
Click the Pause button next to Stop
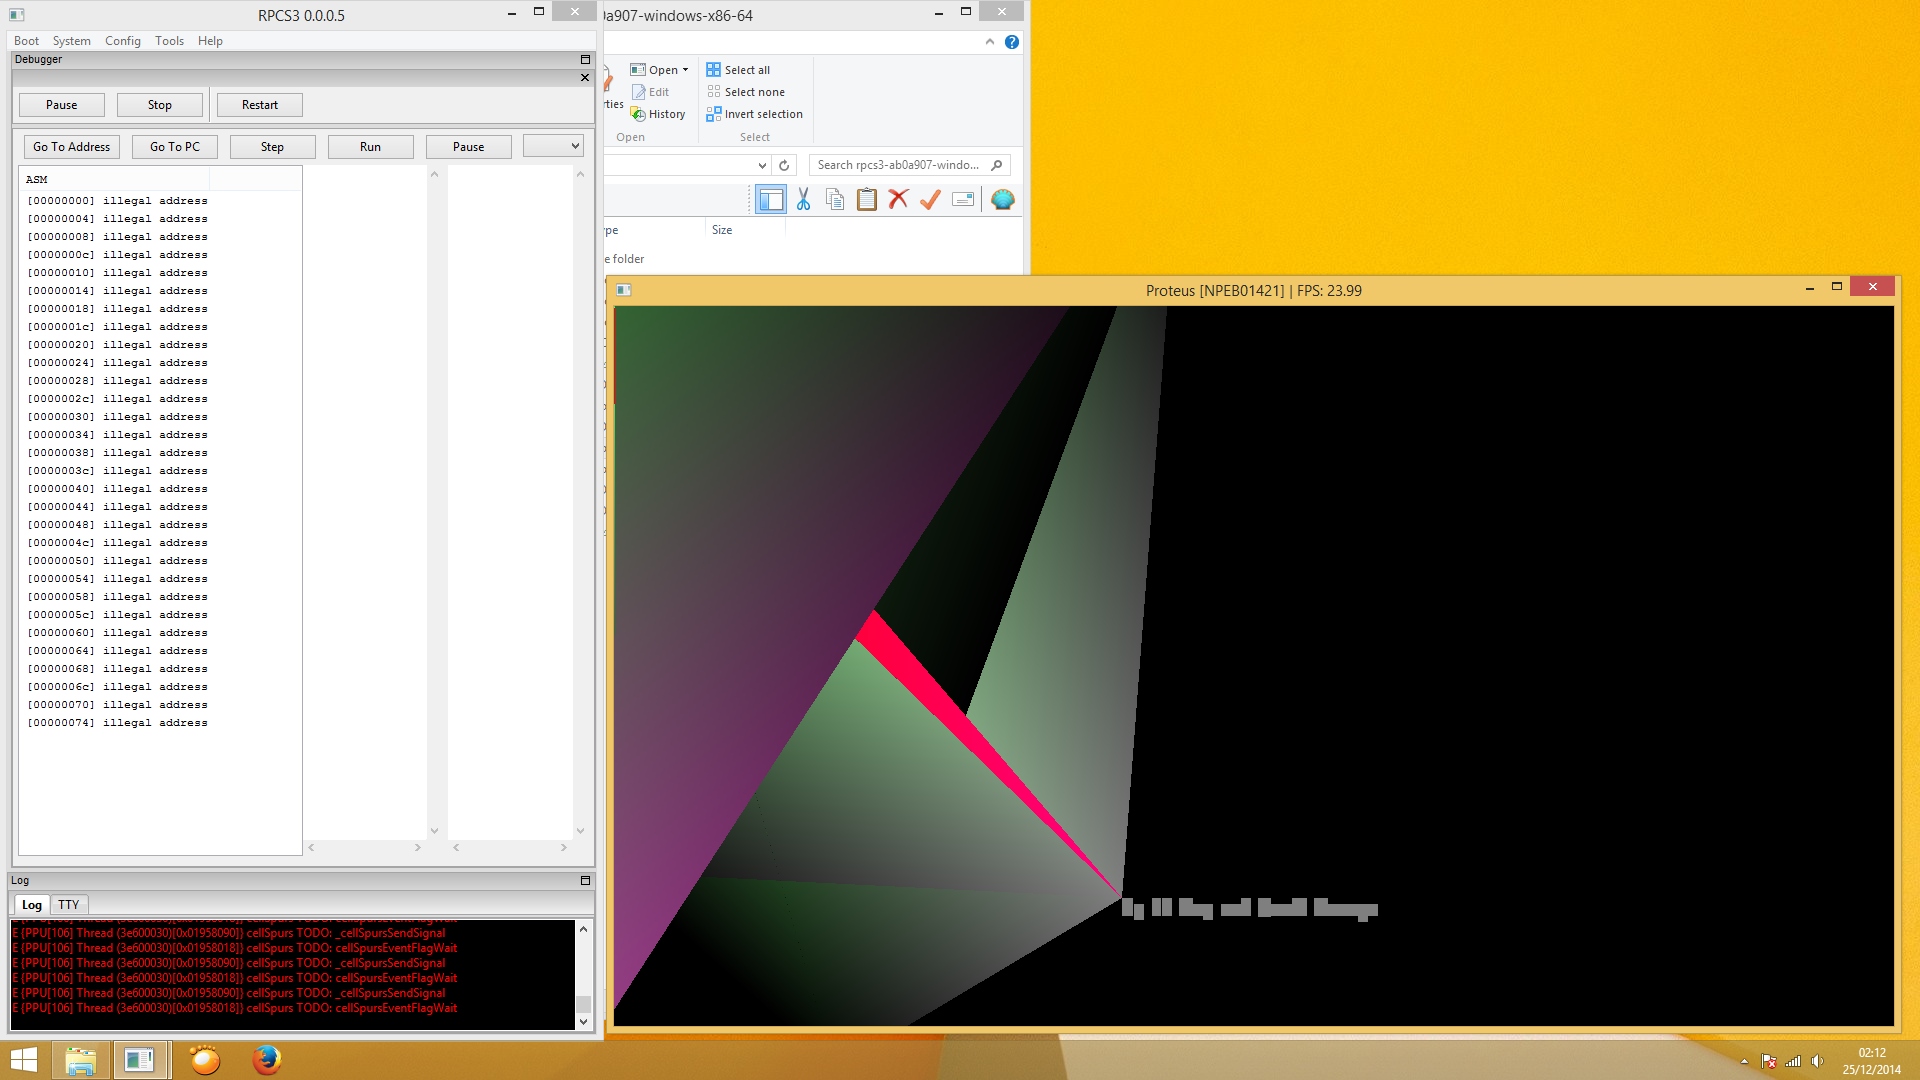[61, 105]
